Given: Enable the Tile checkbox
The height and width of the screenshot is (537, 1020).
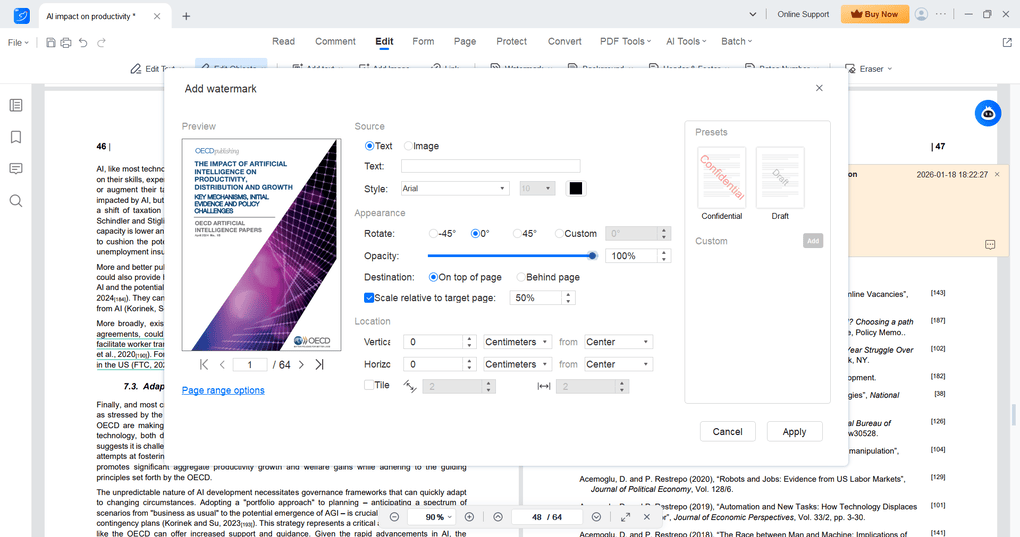Looking at the screenshot, I should pyautogui.click(x=369, y=385).
